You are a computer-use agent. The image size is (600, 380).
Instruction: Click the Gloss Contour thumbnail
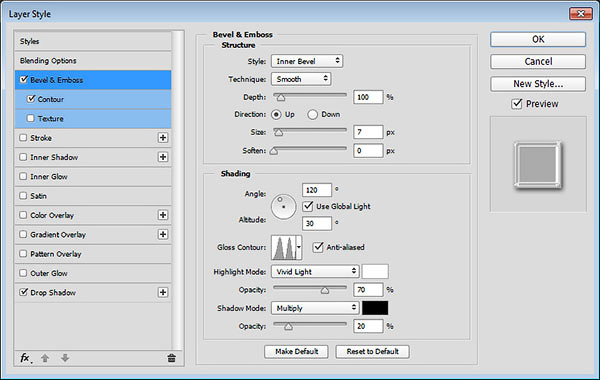(x=284, y=247)
